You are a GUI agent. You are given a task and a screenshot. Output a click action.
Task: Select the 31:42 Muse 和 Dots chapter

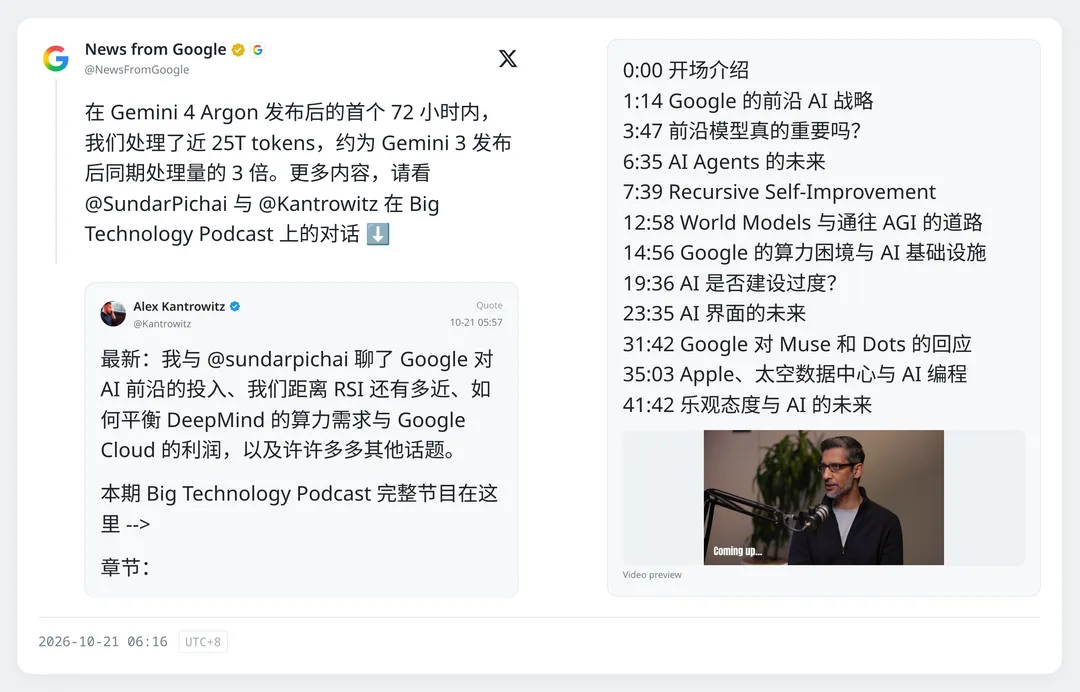pos(797,344)
